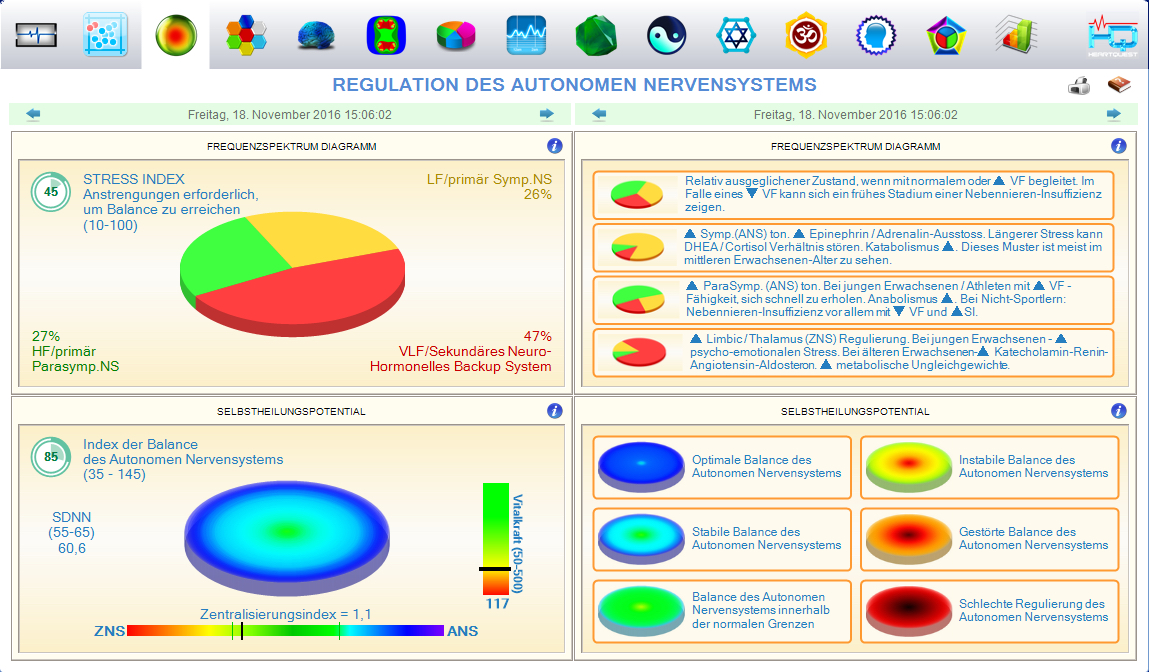Viewport: 1149px width, 672px height.
Task: Go to next record in left date bar
Action: pyautogui.click(x=547, y=115)
